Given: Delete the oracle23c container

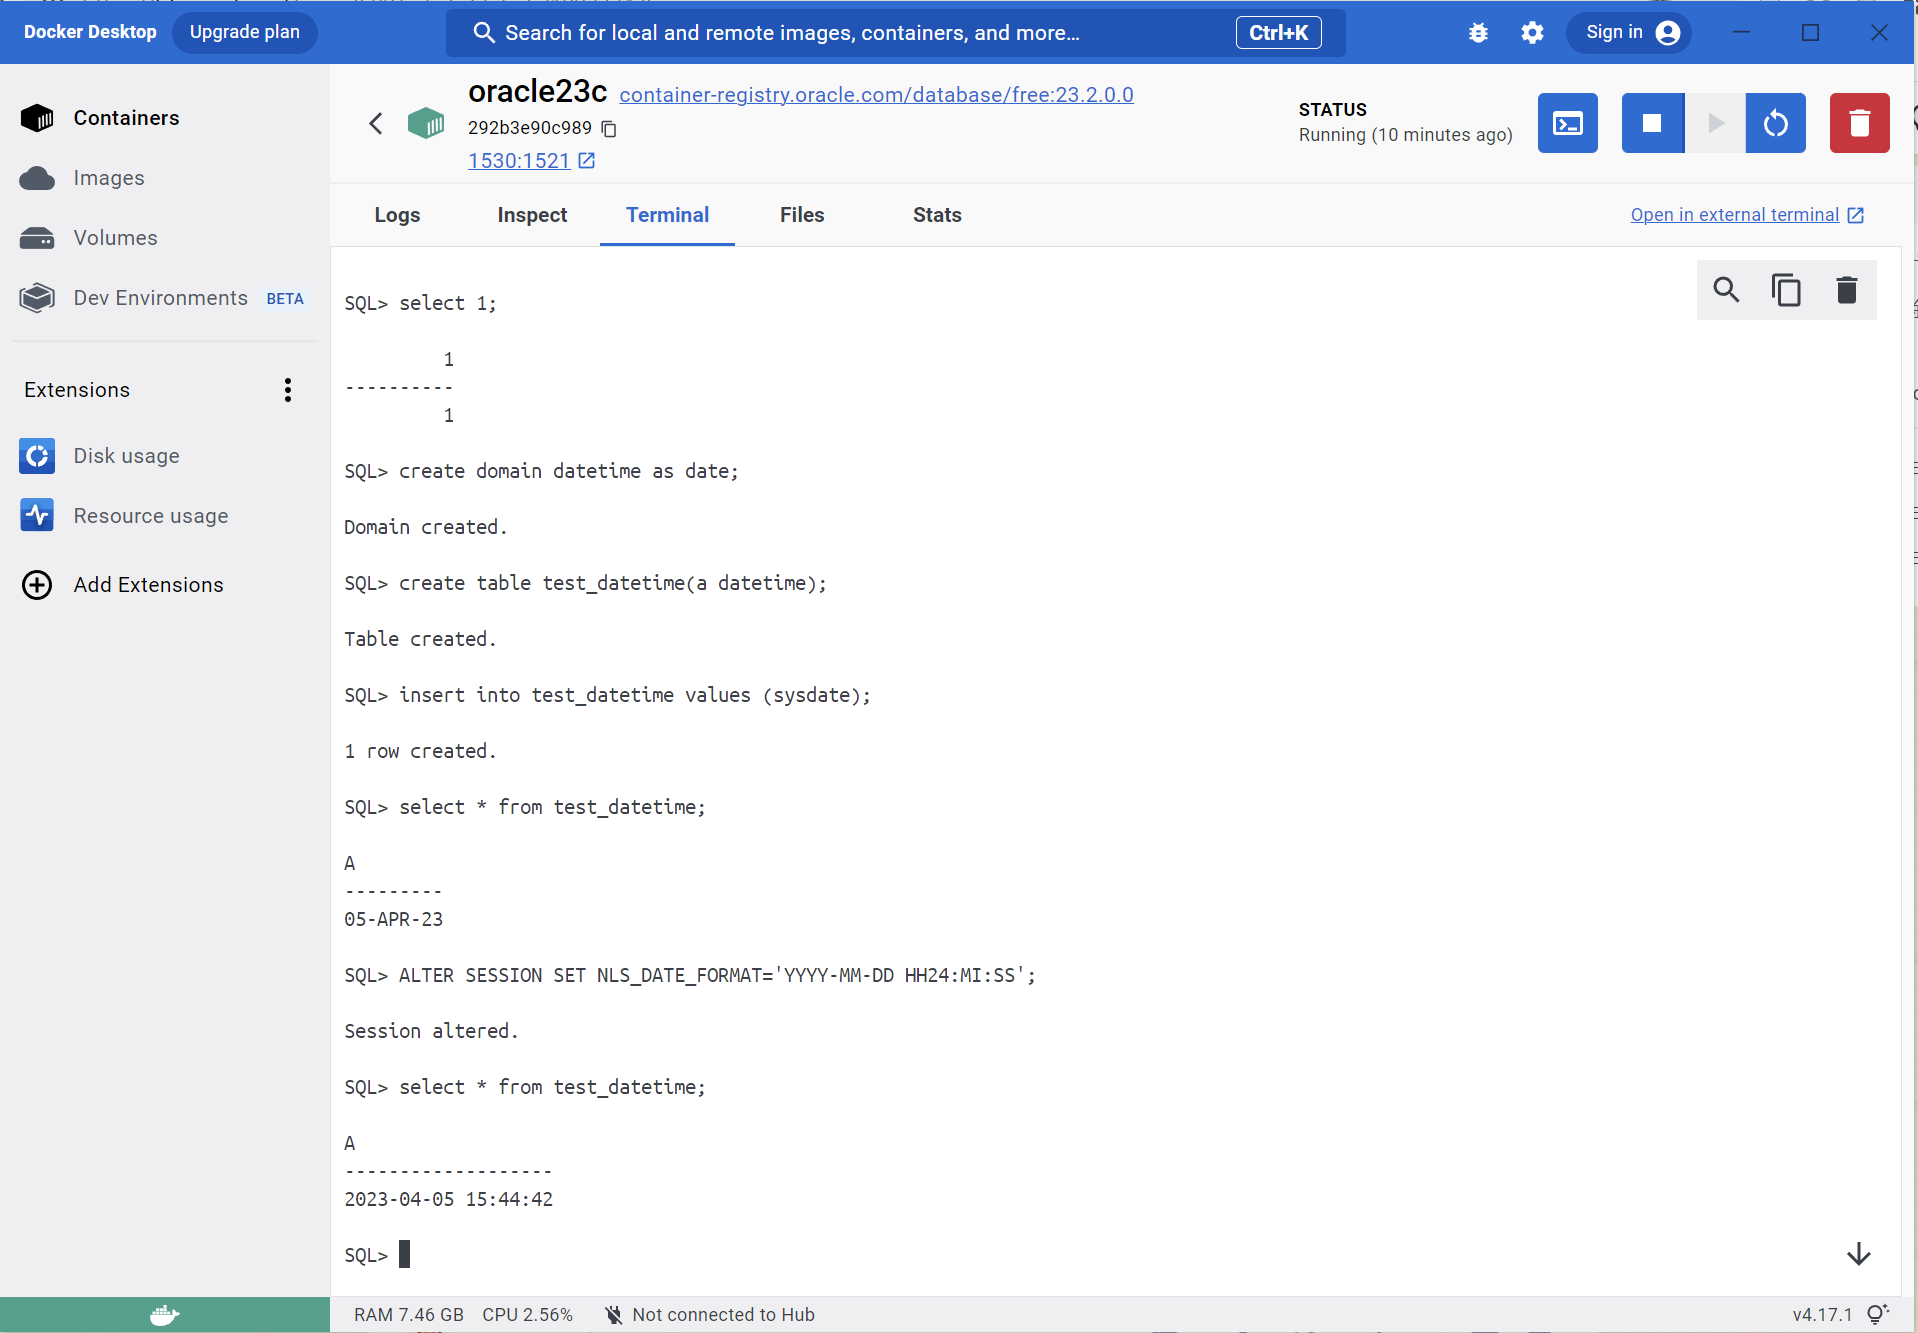Looking at the screenshot, I should pos(1860,123).
